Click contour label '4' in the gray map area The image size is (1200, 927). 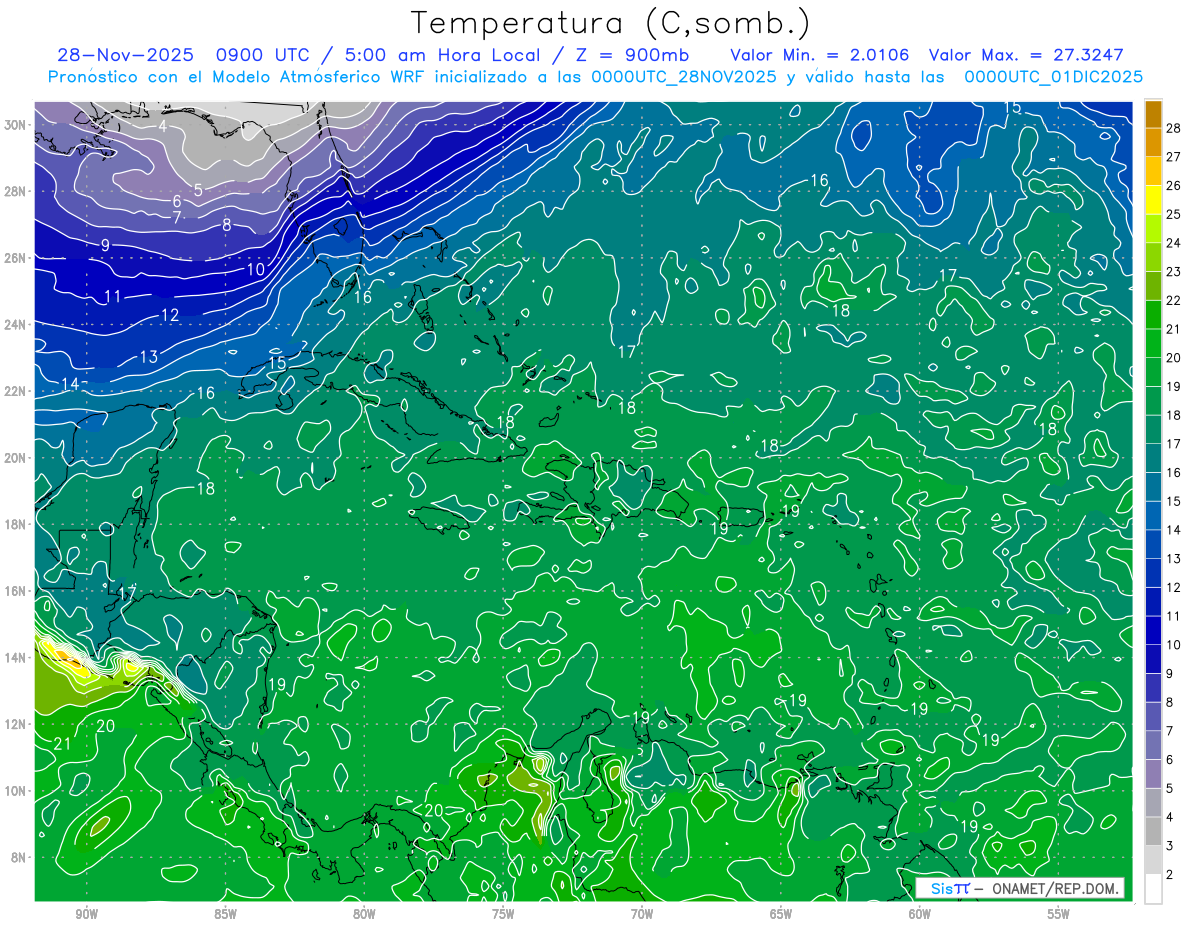tap(162, 126)
